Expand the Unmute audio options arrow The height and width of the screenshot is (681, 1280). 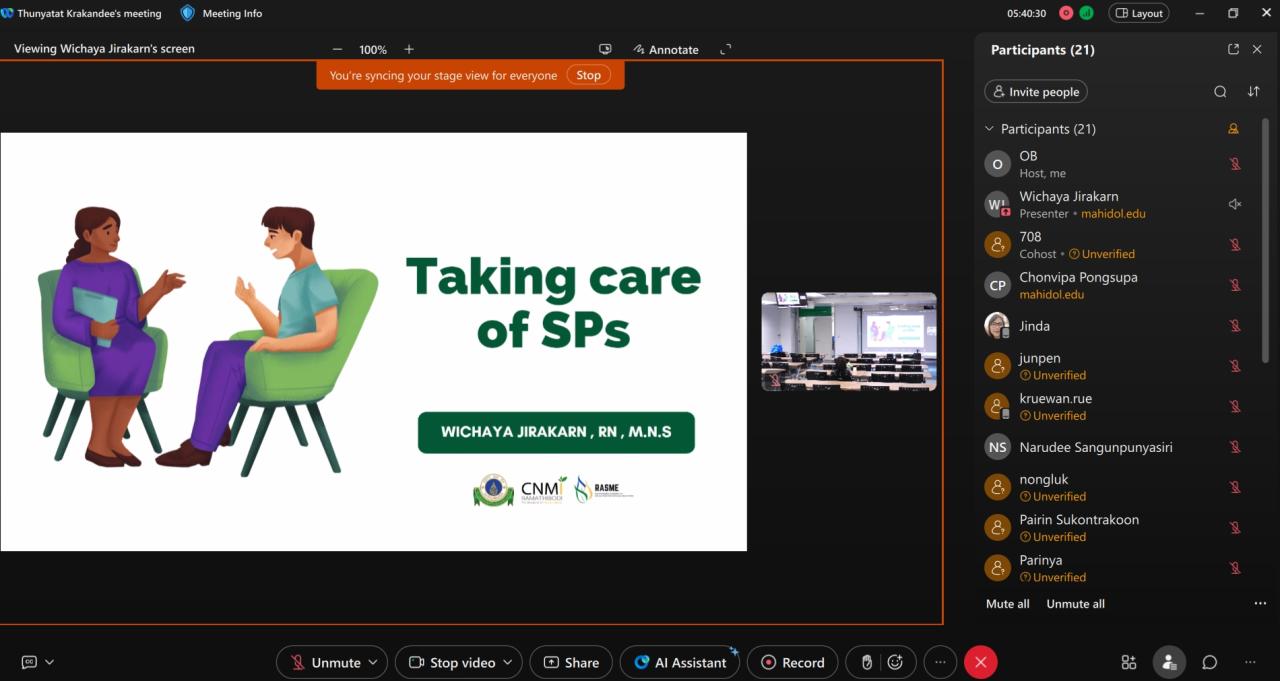point(373,662)
